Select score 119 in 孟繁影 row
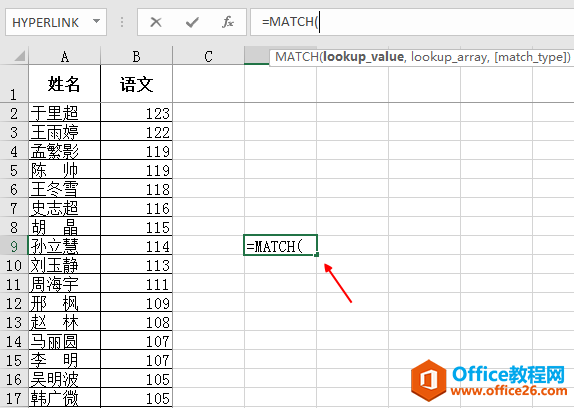 (136, 150)
